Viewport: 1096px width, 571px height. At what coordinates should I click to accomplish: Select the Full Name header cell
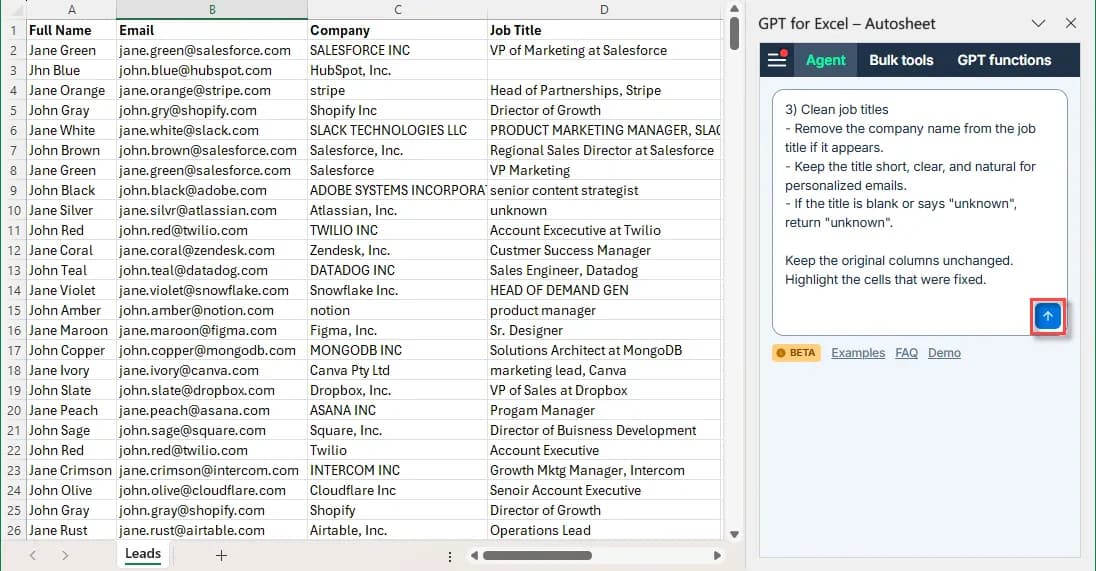pyautogui.click(x=71, y=30)
